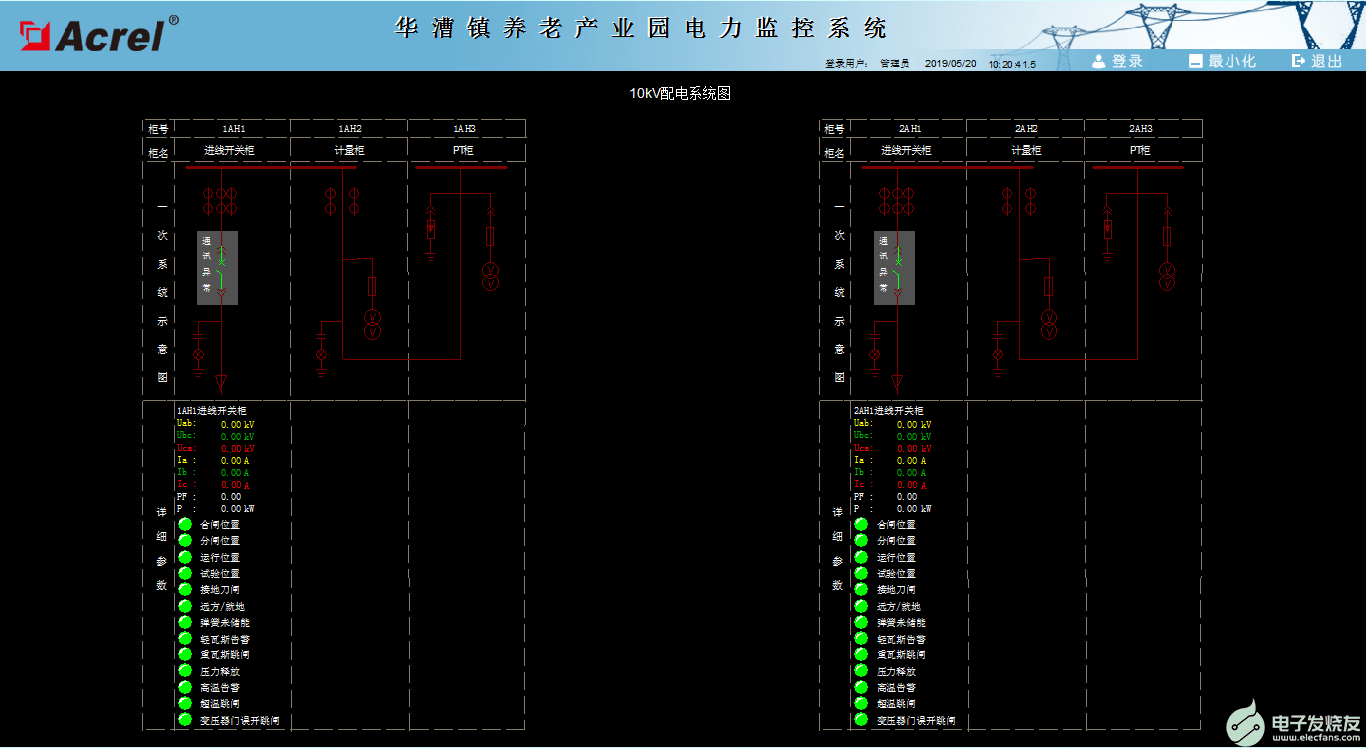
Task: Click the 1AH1 压力释放 indicator light
Action: pos(185,671)
